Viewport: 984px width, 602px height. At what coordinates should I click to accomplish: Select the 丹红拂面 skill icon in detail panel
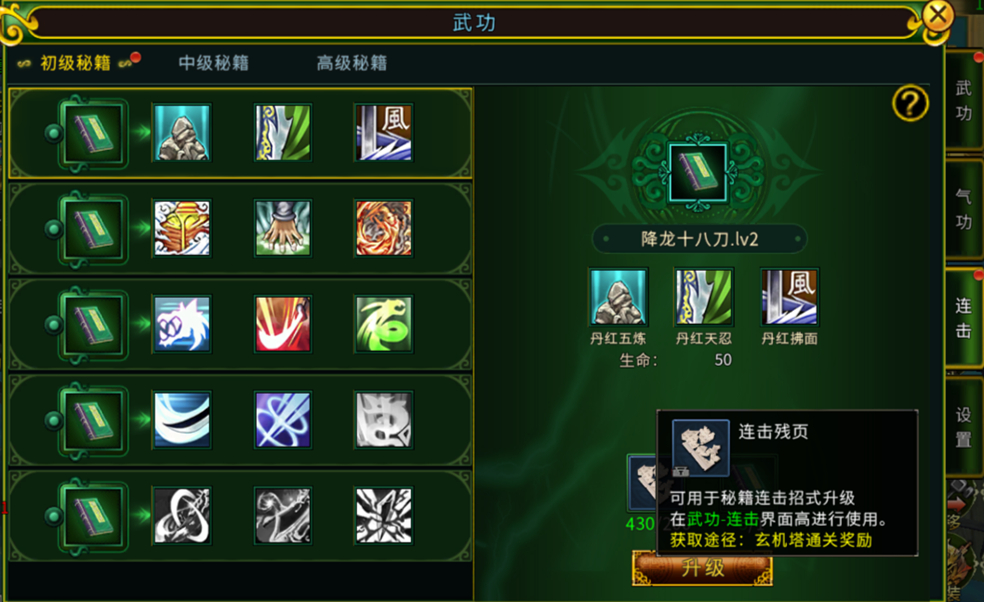[x=789, y=297]
